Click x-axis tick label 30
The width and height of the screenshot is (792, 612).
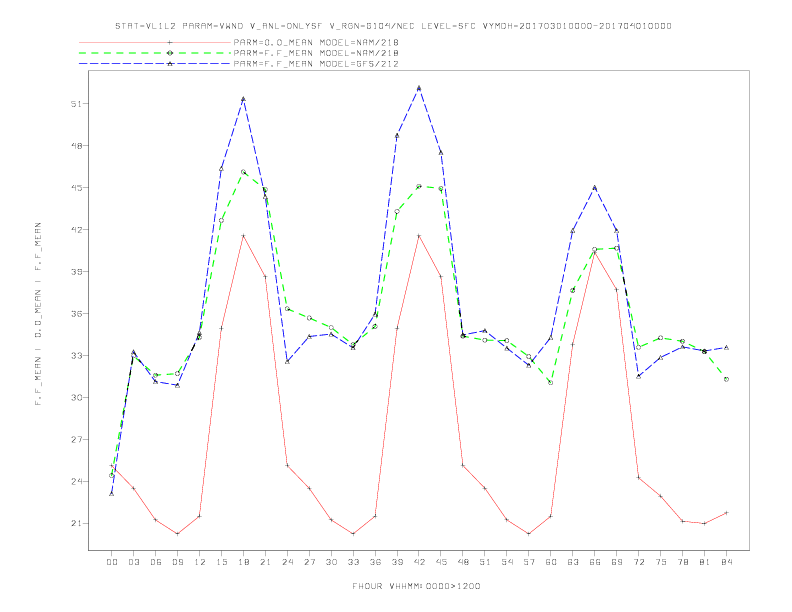[331, 562]
